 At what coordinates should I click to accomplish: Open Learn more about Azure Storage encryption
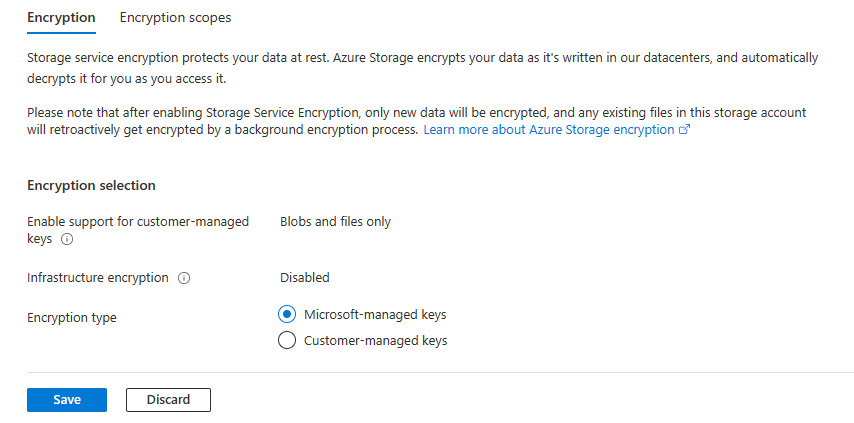coord(549,130)
